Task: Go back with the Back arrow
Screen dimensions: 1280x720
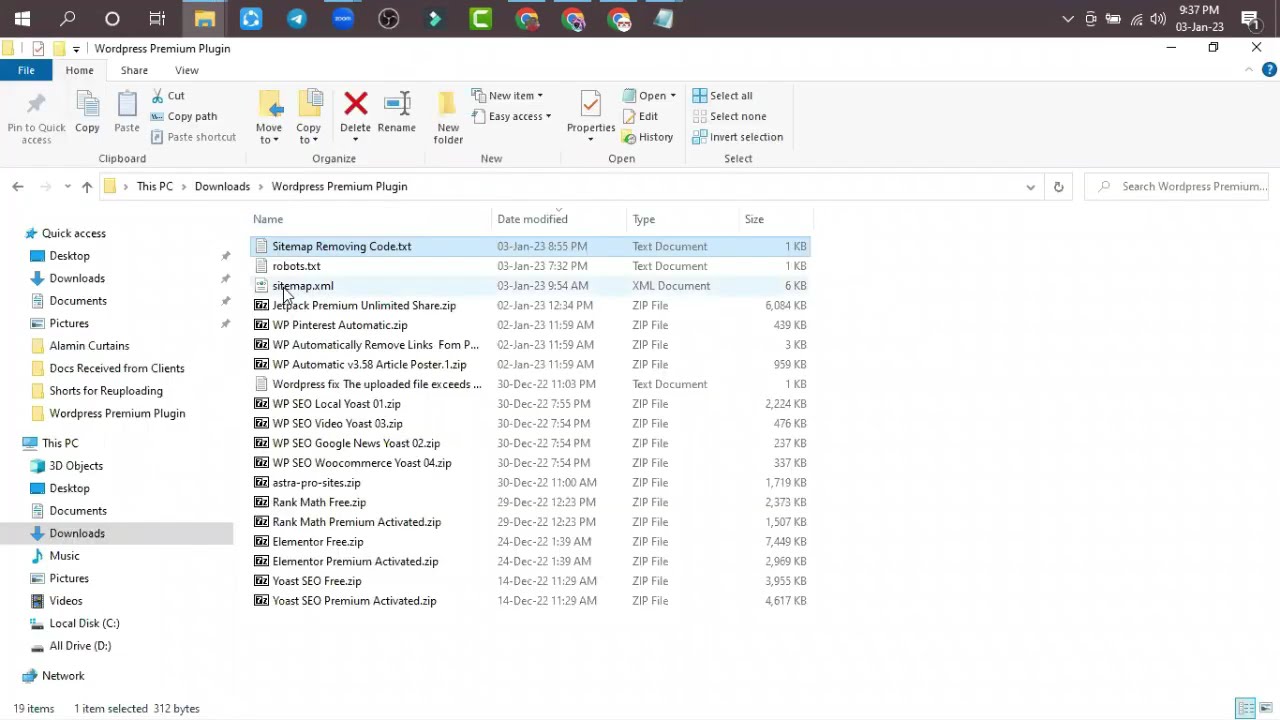Action: tap(18, 186)
